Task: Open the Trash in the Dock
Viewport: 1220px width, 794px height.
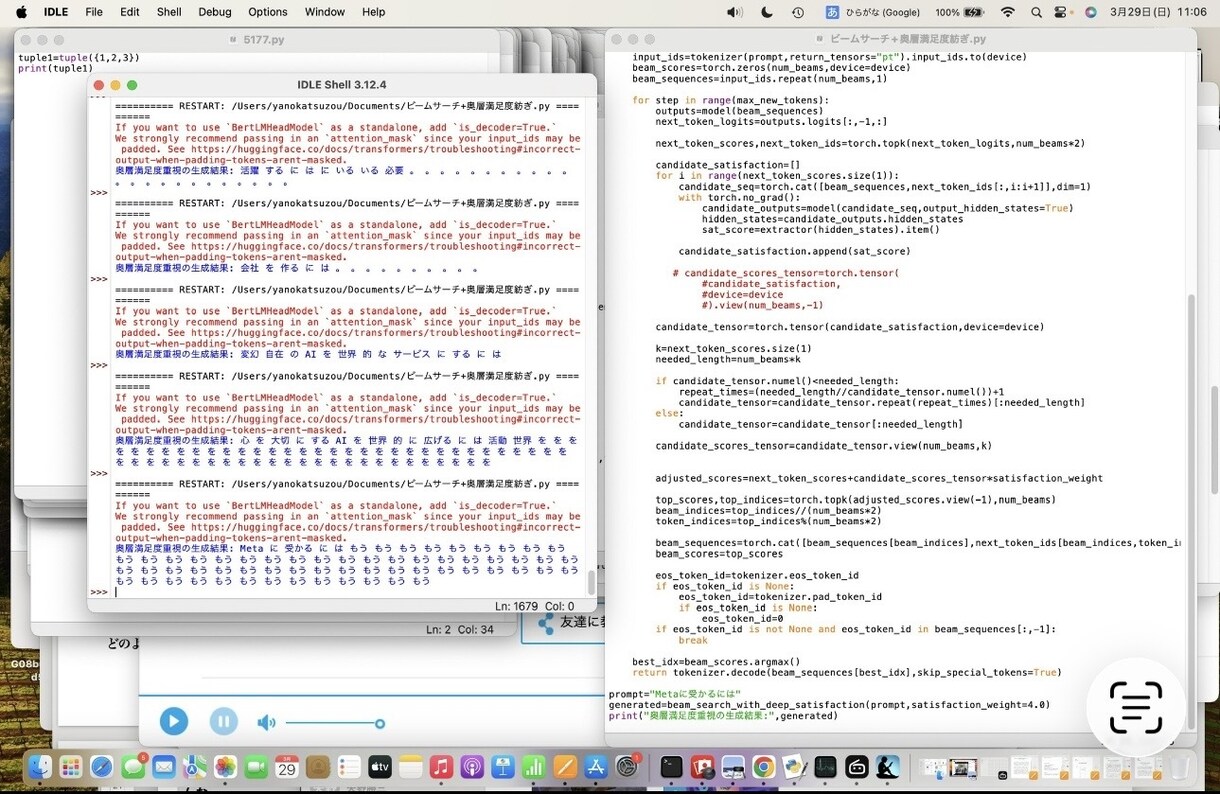Action: click(x=1181, y=767)
